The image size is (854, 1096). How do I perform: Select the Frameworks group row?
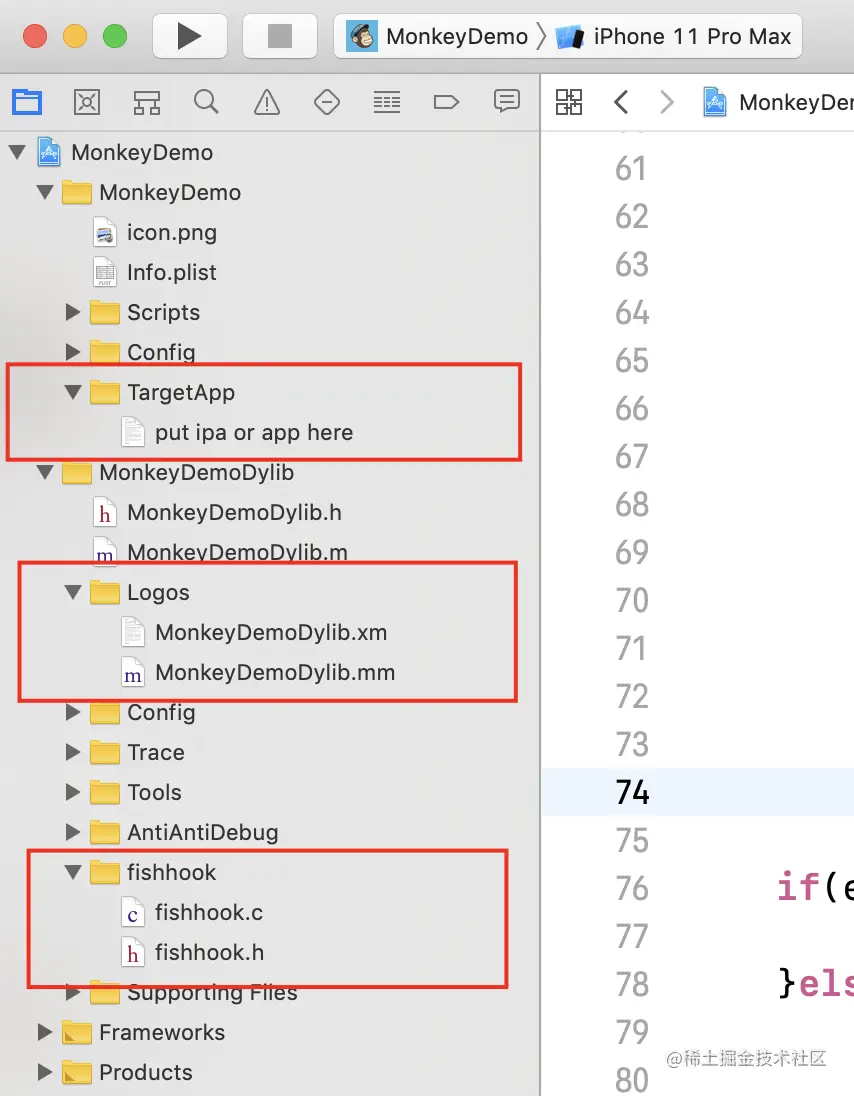click(270, 1032)
